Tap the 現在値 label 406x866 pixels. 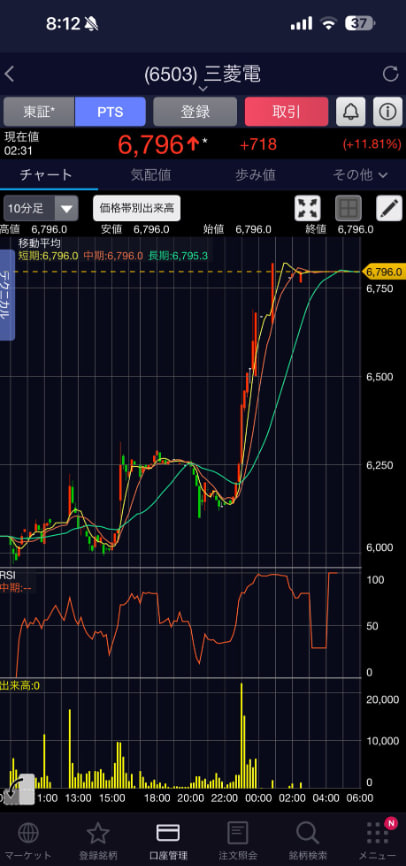(22, 138)
